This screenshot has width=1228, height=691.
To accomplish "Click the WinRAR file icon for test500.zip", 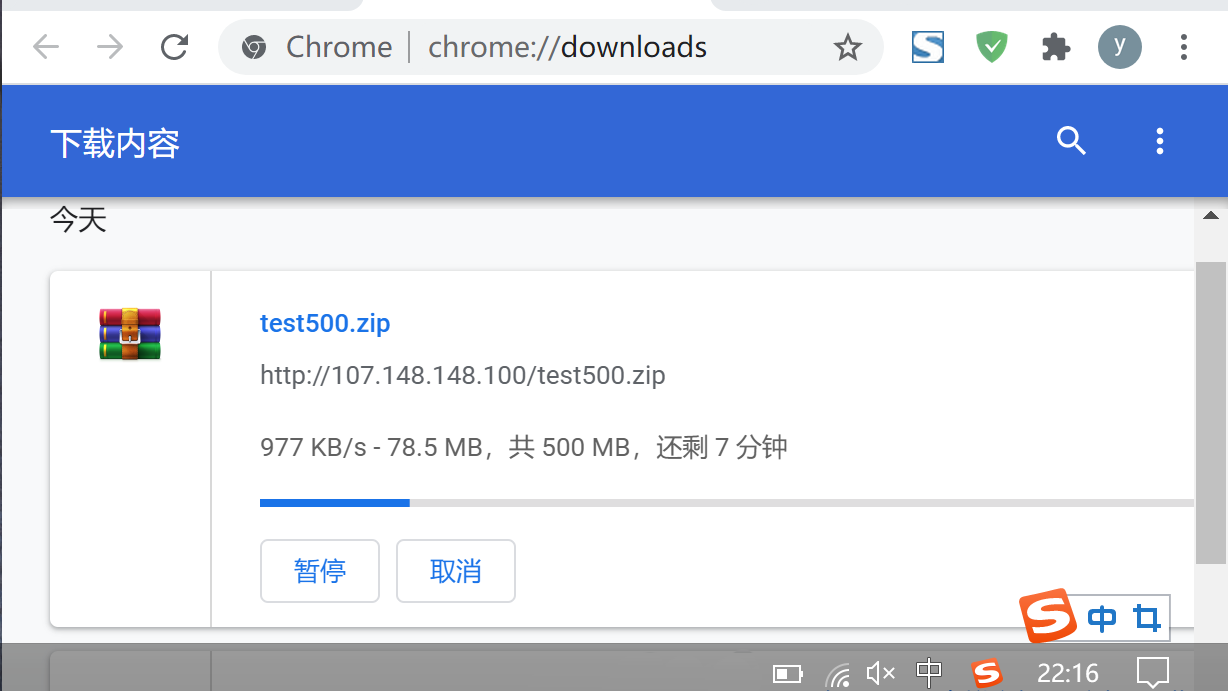I will pos(130,334).
